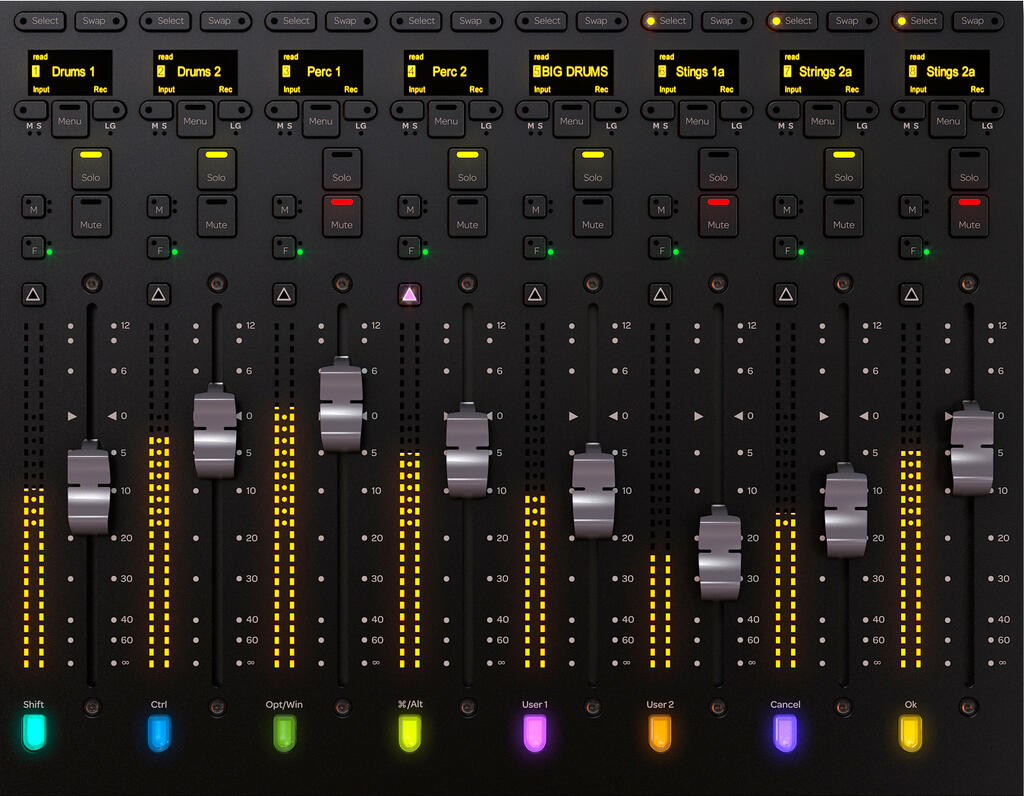
Task: Click the M icon on the Drums 1 channel
Action: (x=28, y=127)
